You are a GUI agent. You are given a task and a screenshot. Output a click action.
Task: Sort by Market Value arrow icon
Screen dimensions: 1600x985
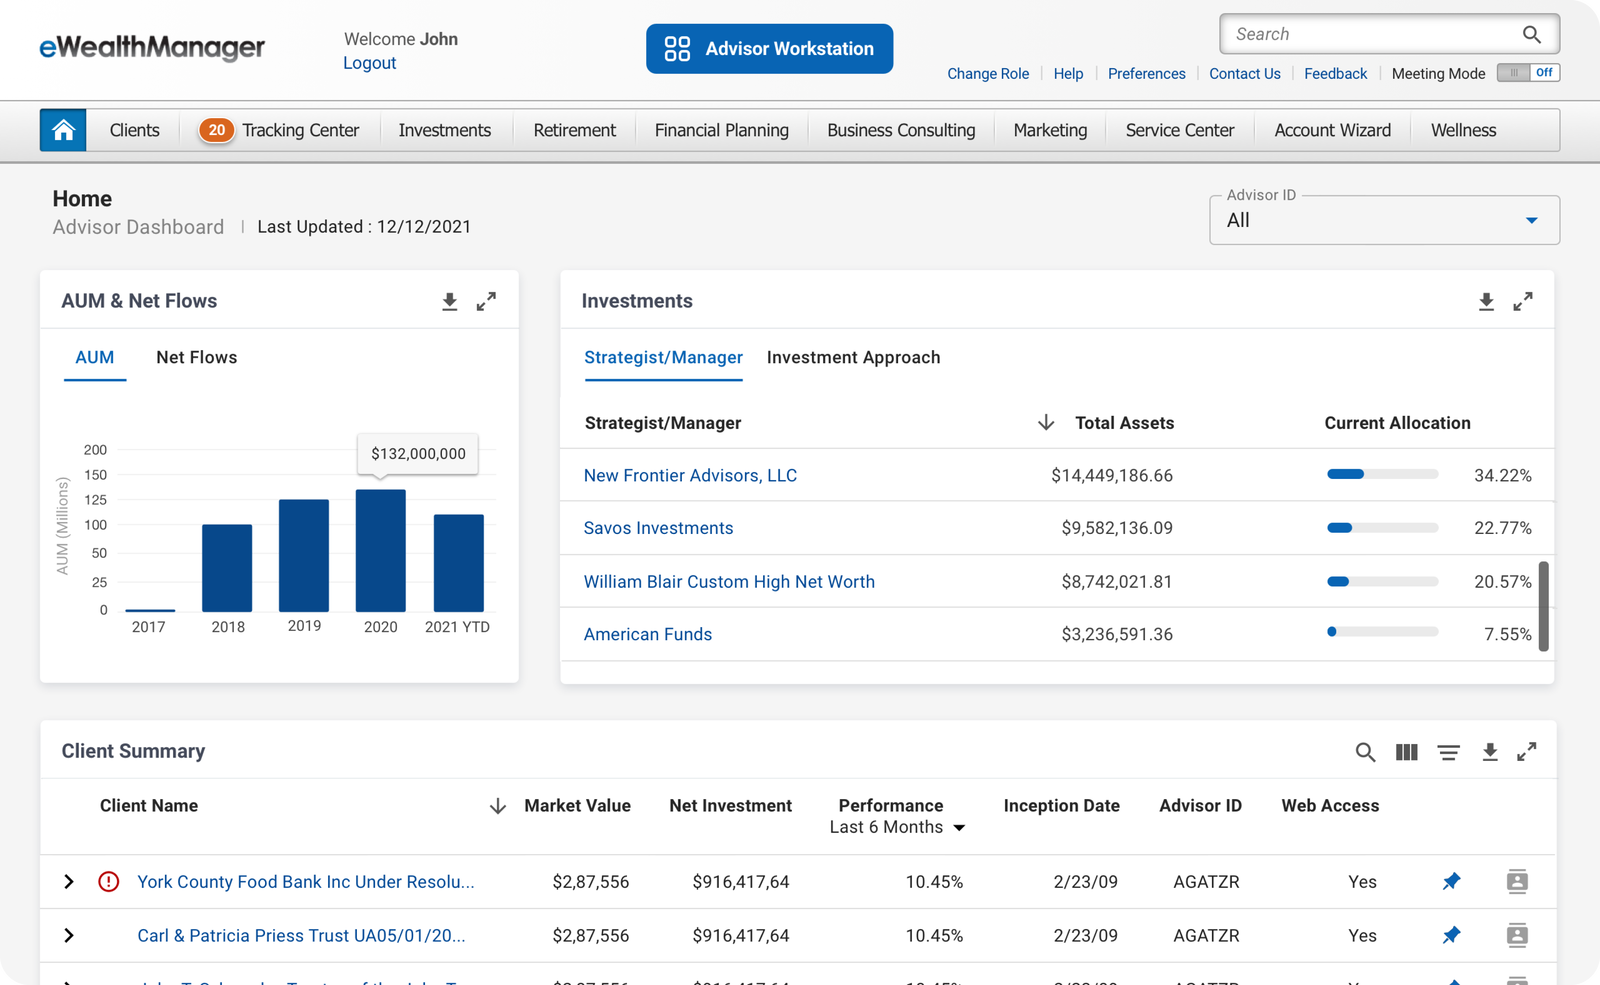[x=498, y=806]
